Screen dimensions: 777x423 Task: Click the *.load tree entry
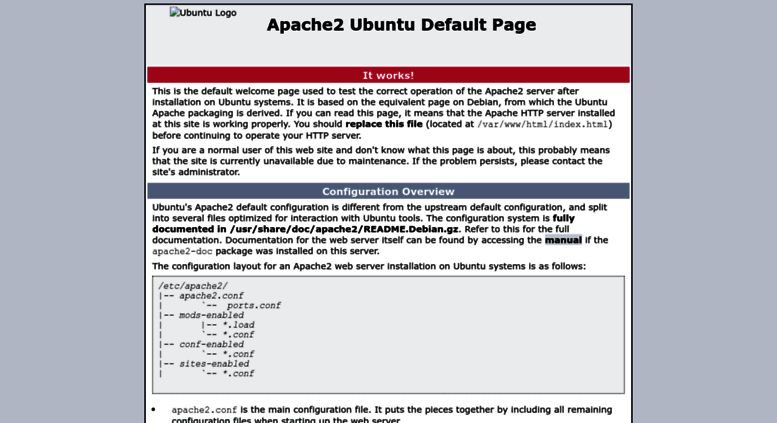238,325
